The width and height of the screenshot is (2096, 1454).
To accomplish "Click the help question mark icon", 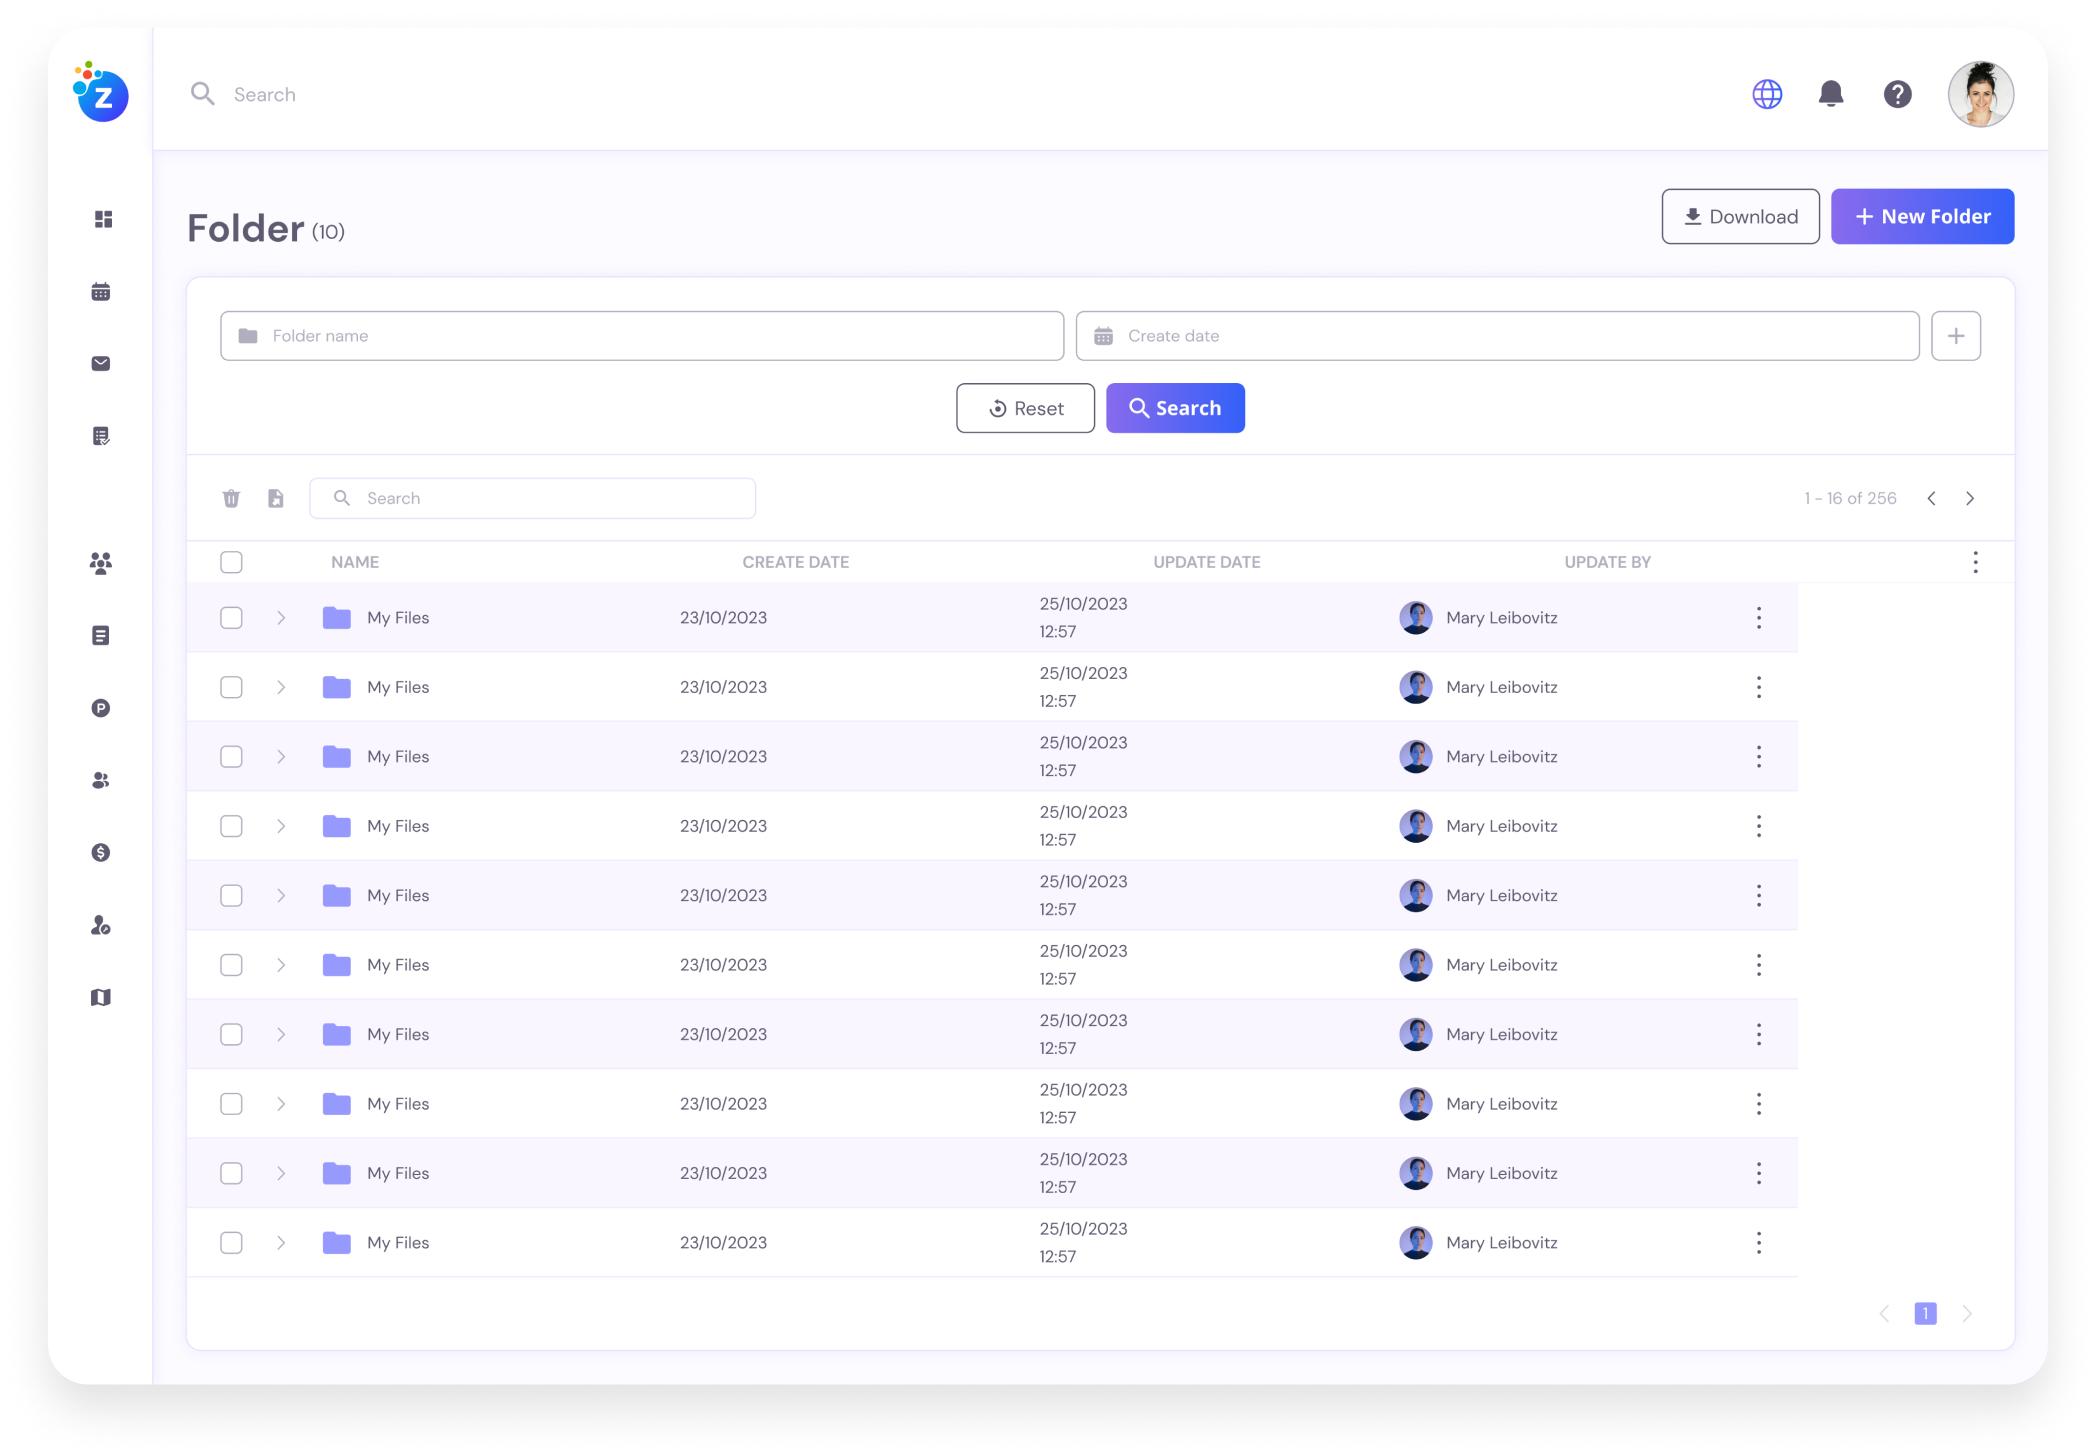I will tap(1897, 92).
